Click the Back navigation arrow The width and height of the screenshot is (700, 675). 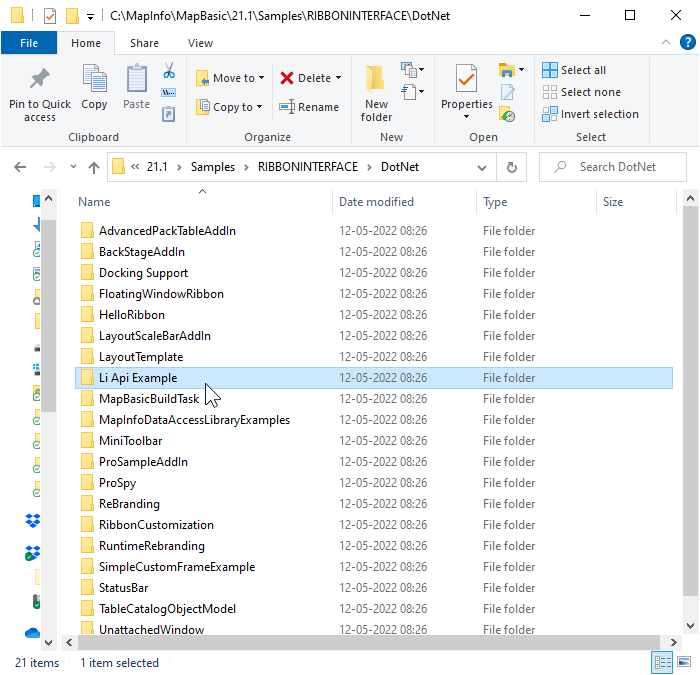point(20,167)
